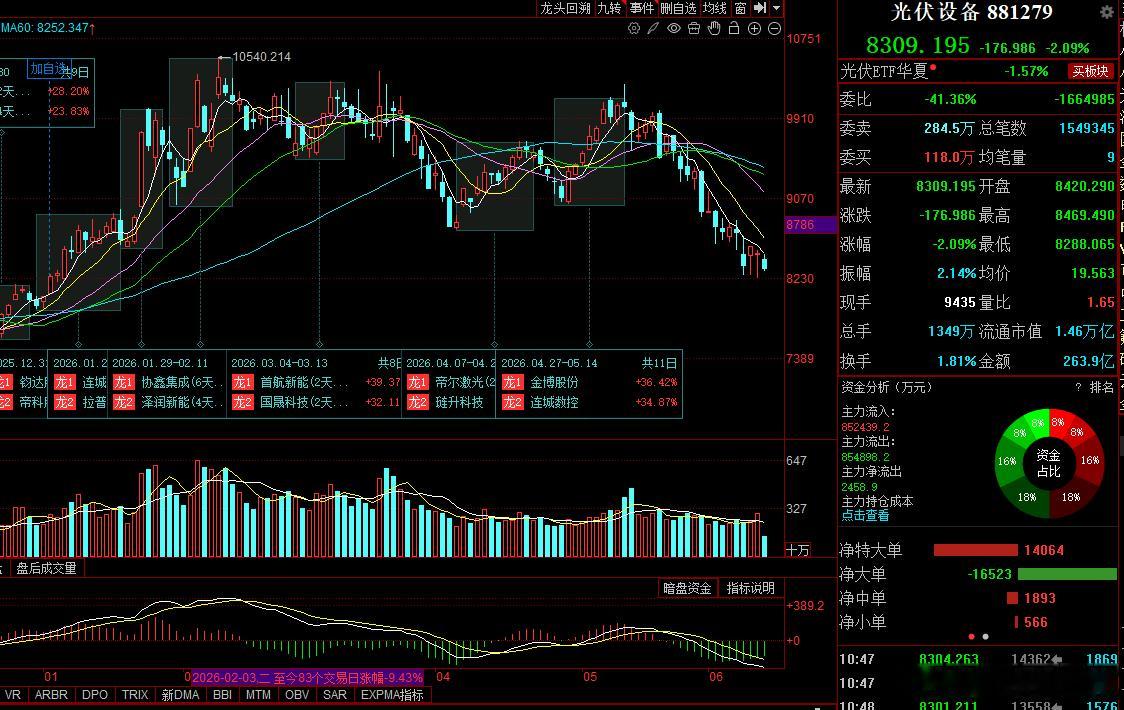Select the VR indicator tab

(x=12, y=694)
